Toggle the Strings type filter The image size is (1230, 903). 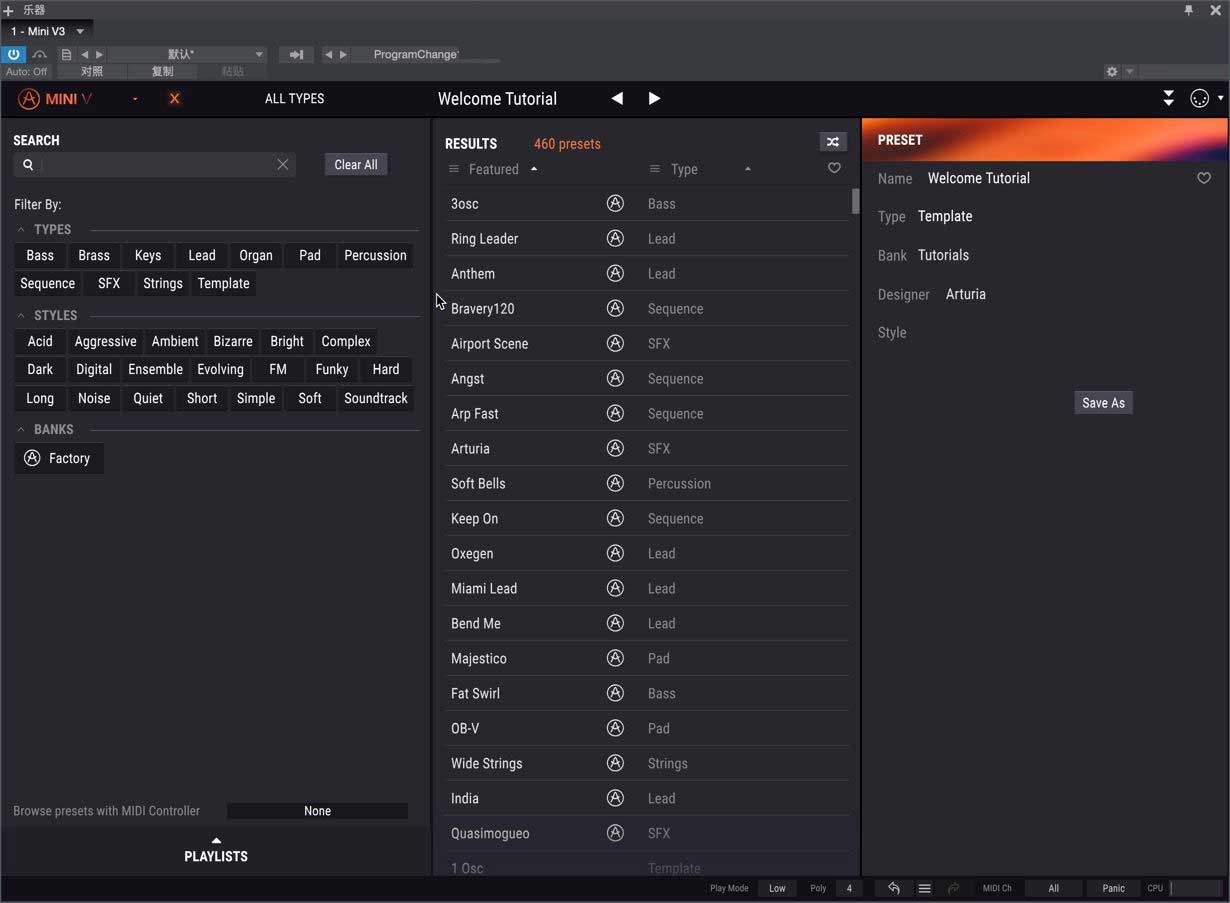point(163,283)
